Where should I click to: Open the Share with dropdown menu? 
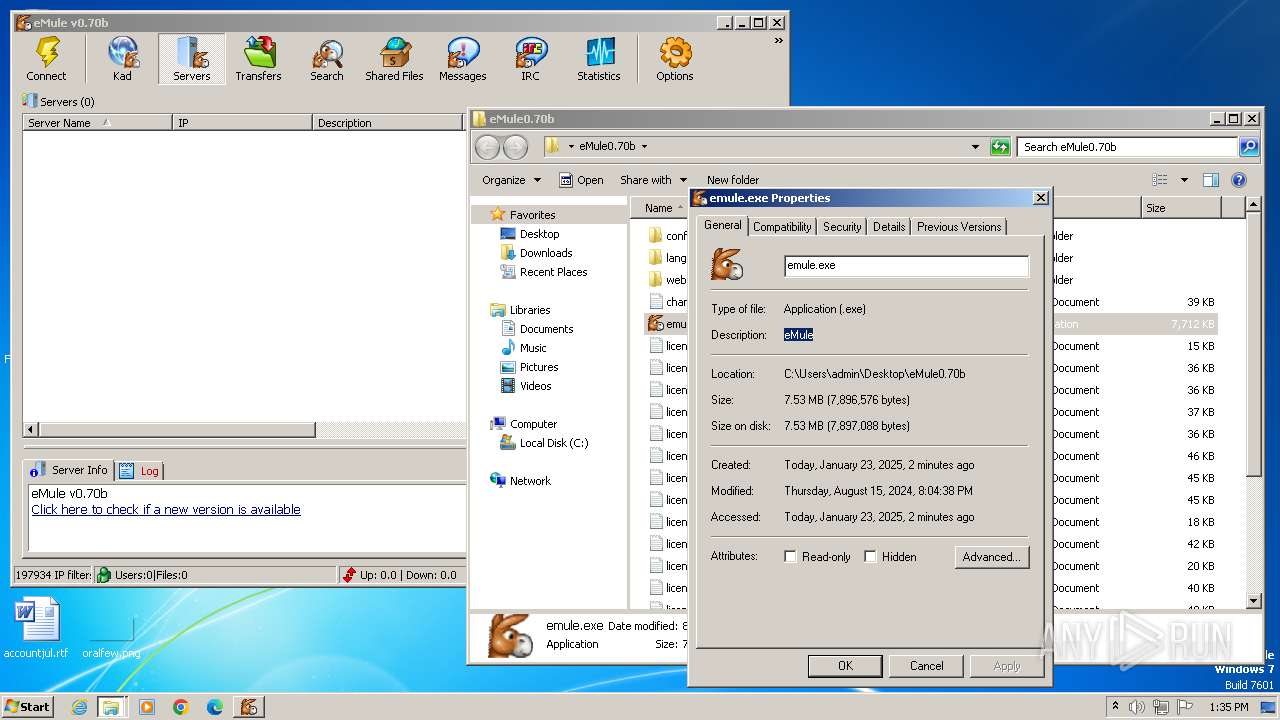point(653,180)
